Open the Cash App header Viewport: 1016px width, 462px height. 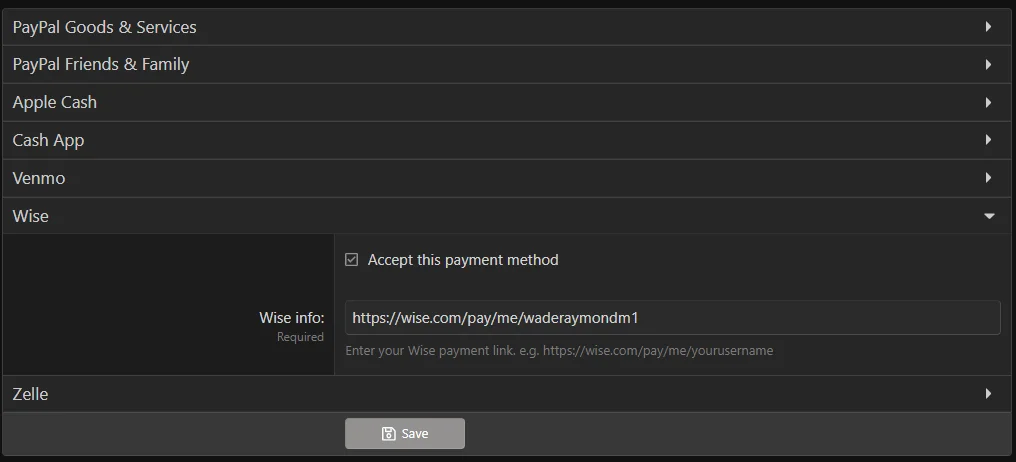click(508, 140)
